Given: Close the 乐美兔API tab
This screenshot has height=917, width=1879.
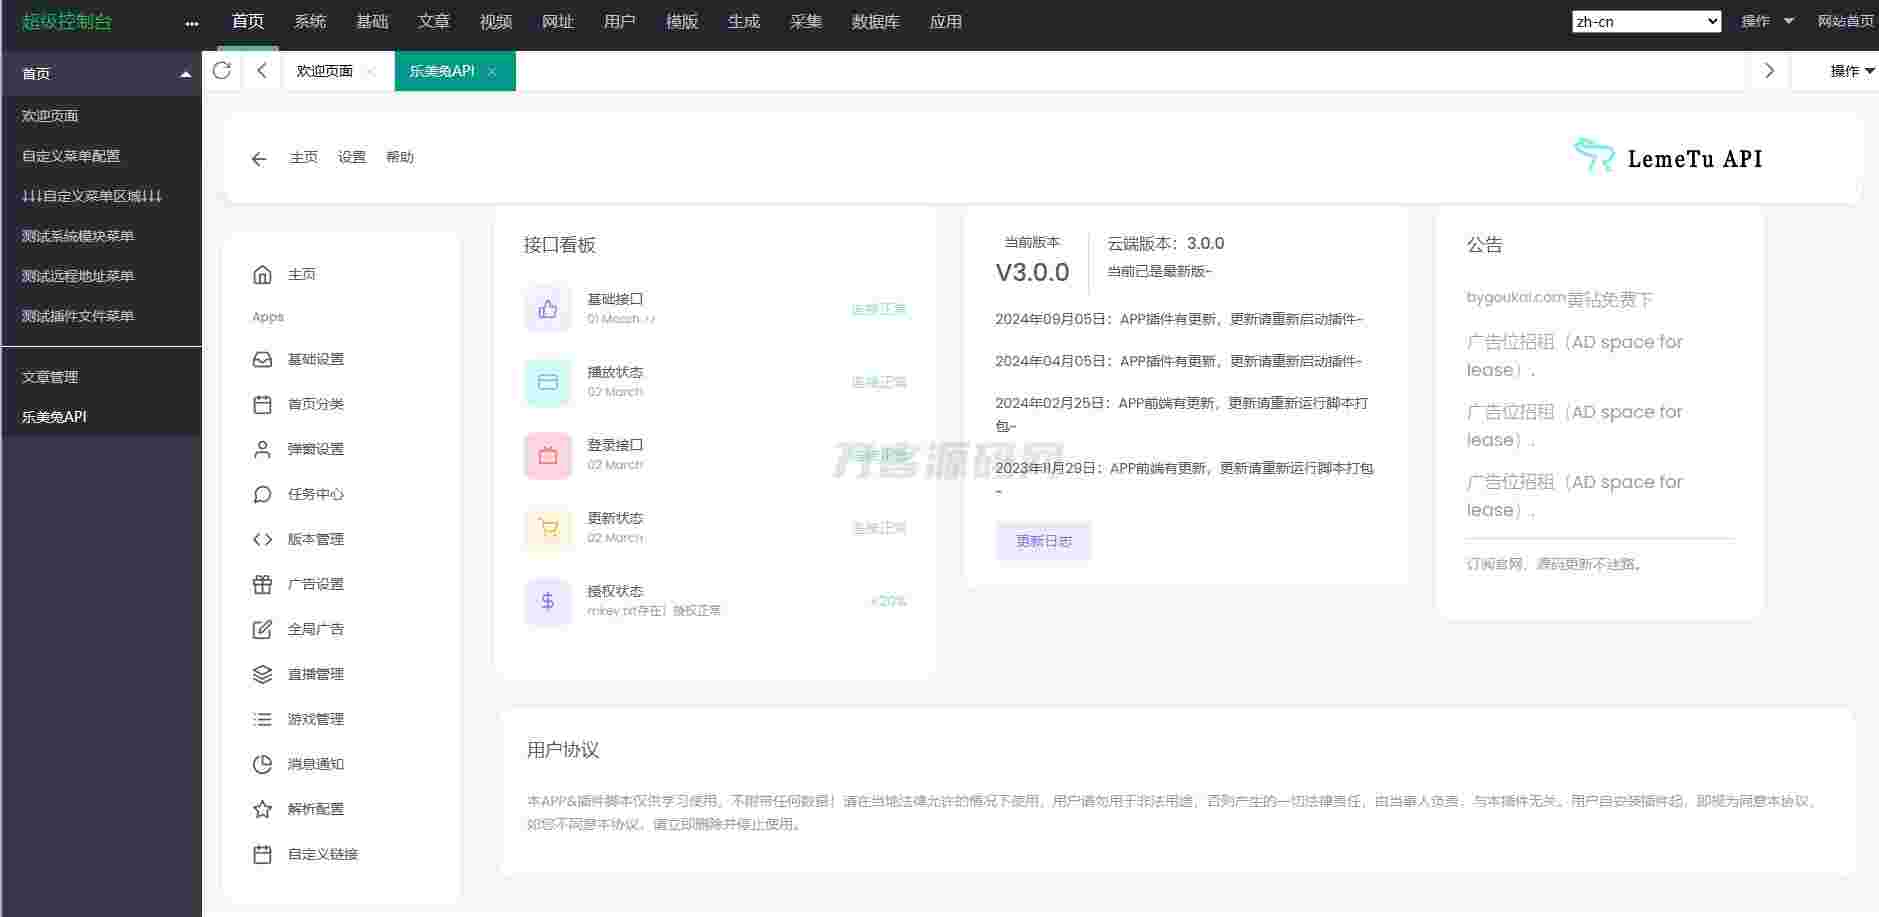Looking at the screenshot, I should click(492, 72).
